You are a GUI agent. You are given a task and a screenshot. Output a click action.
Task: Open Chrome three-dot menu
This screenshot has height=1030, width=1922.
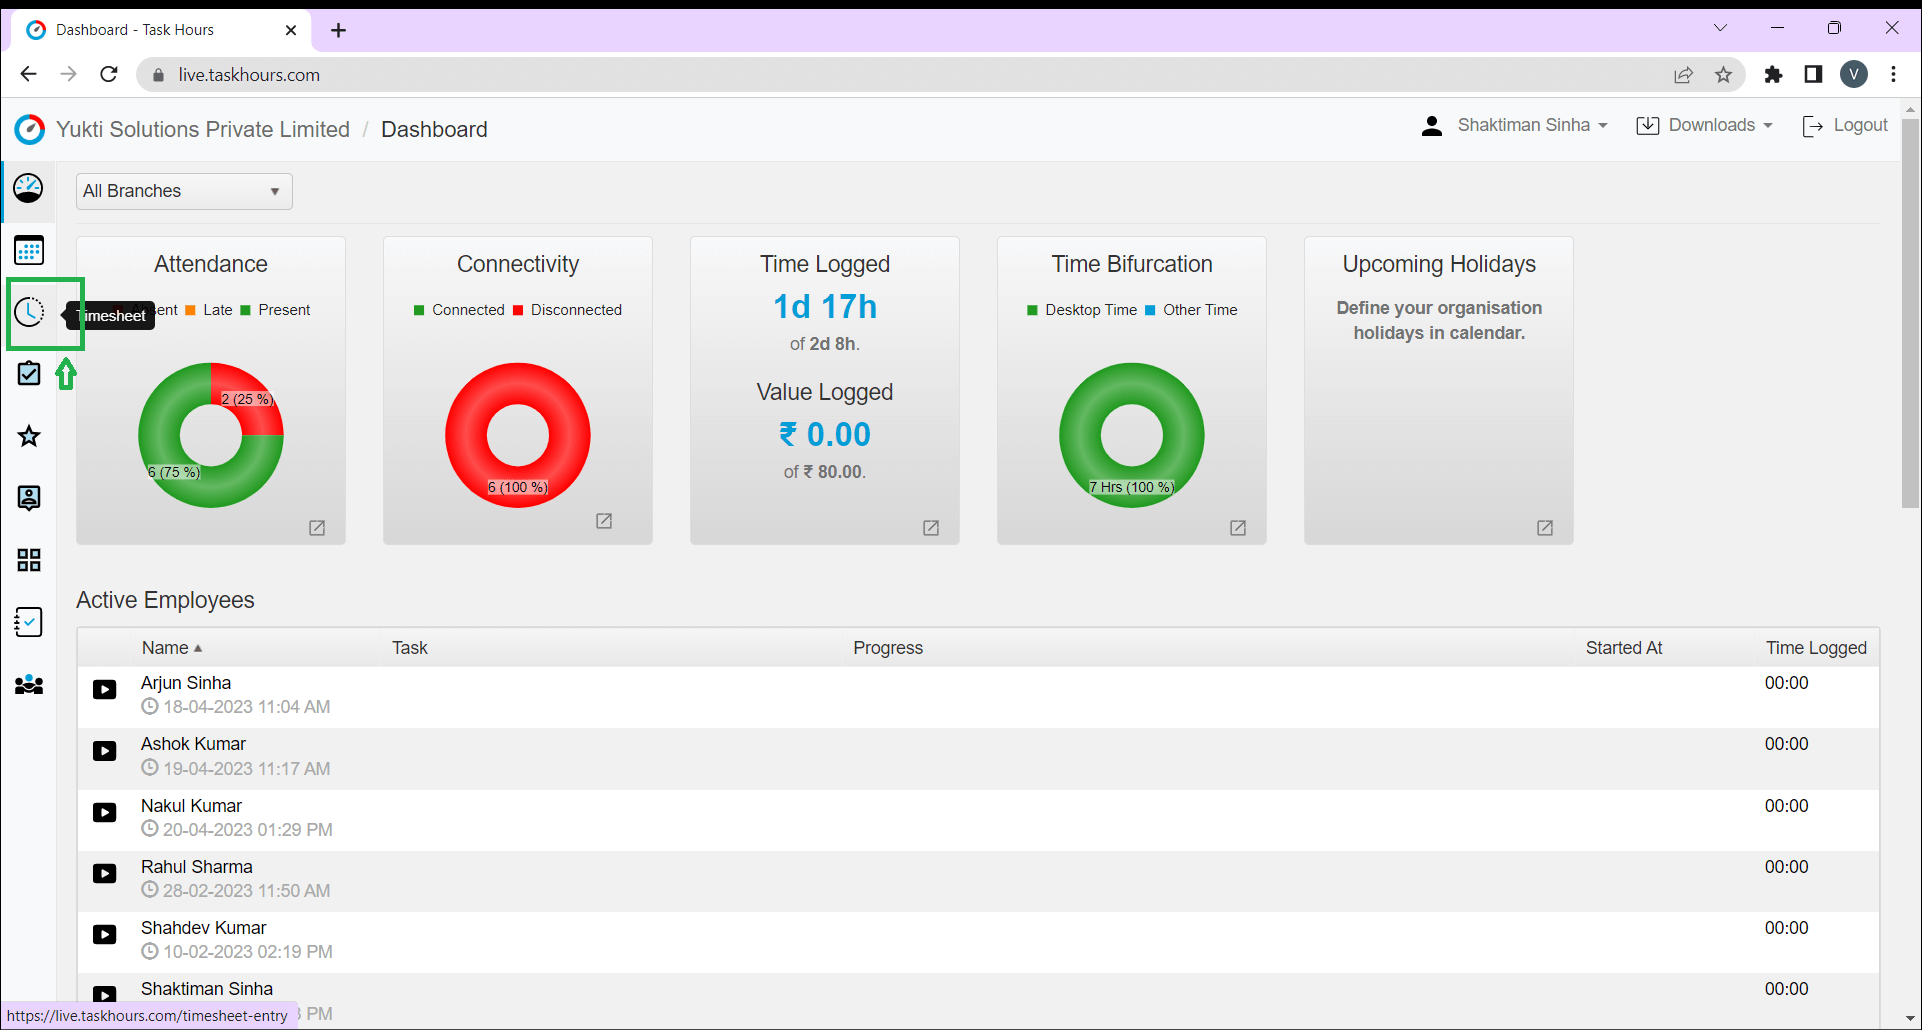[1894, 74]
